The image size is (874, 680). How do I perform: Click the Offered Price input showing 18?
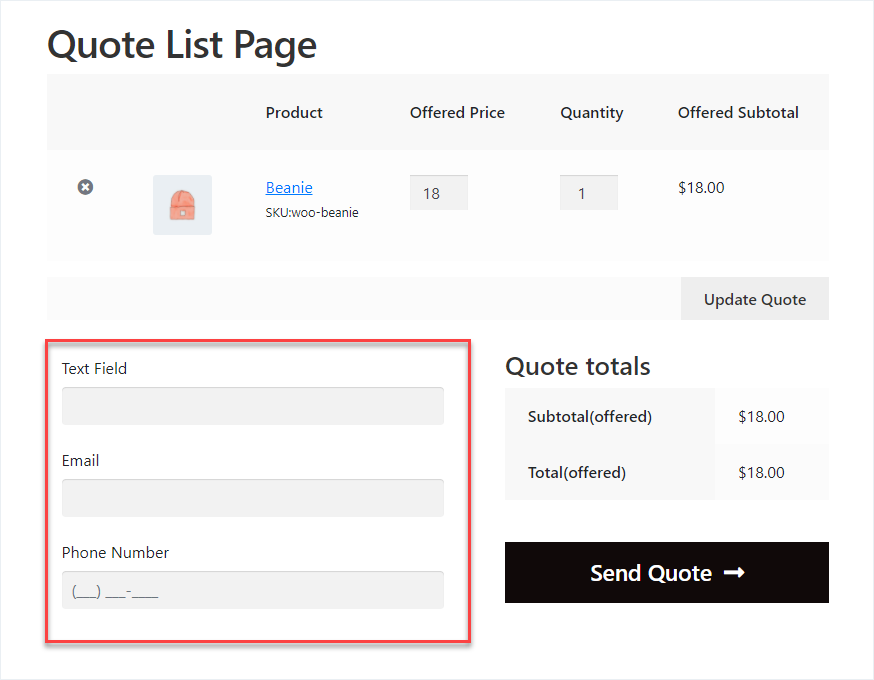[x=438, y=192]
